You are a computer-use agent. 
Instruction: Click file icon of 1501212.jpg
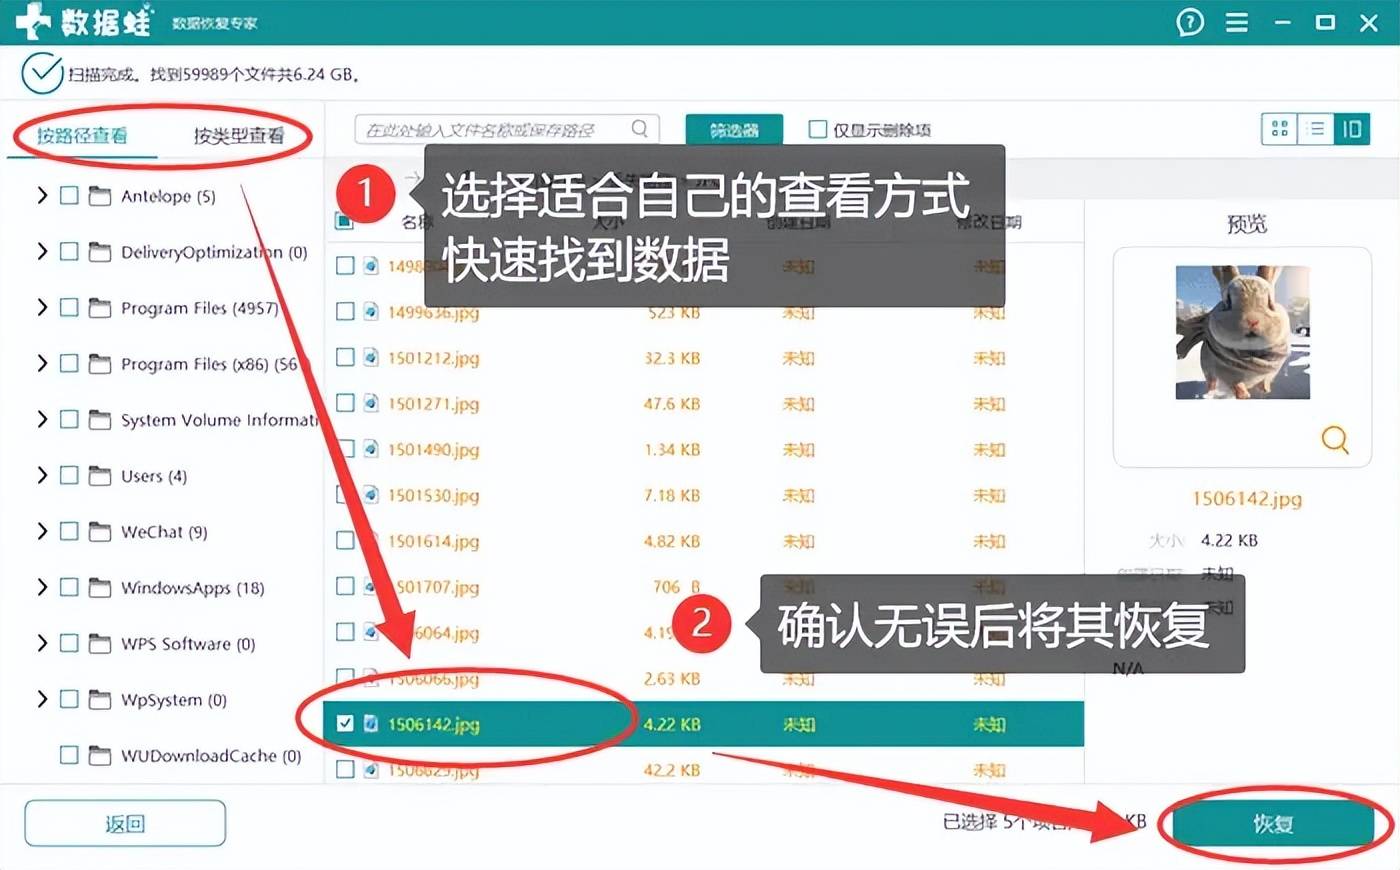[x=371, y=357]
